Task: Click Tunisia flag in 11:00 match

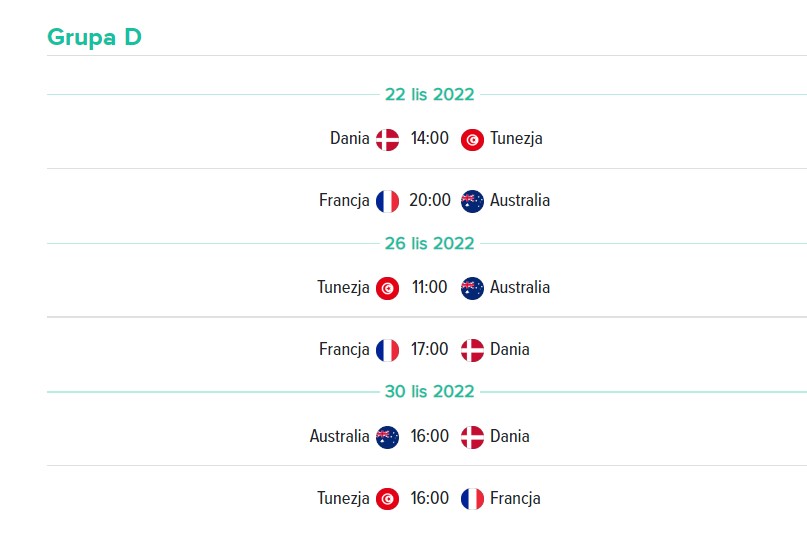Action: coord(387,288)
